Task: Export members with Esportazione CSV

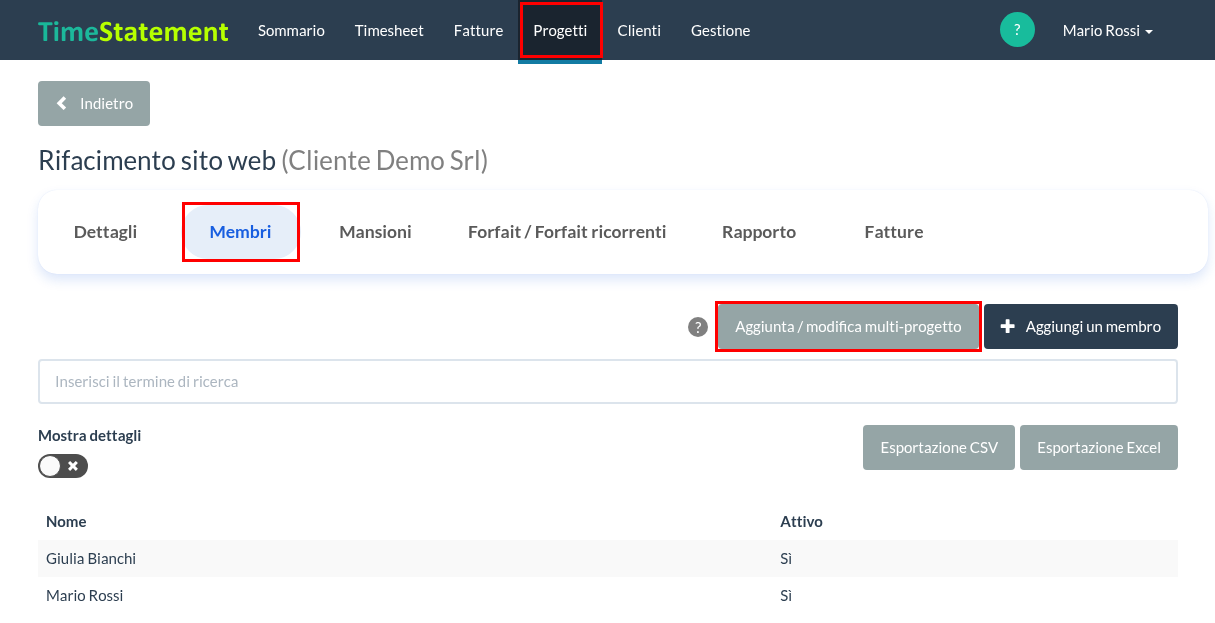Action: click(x=939, y=448)
